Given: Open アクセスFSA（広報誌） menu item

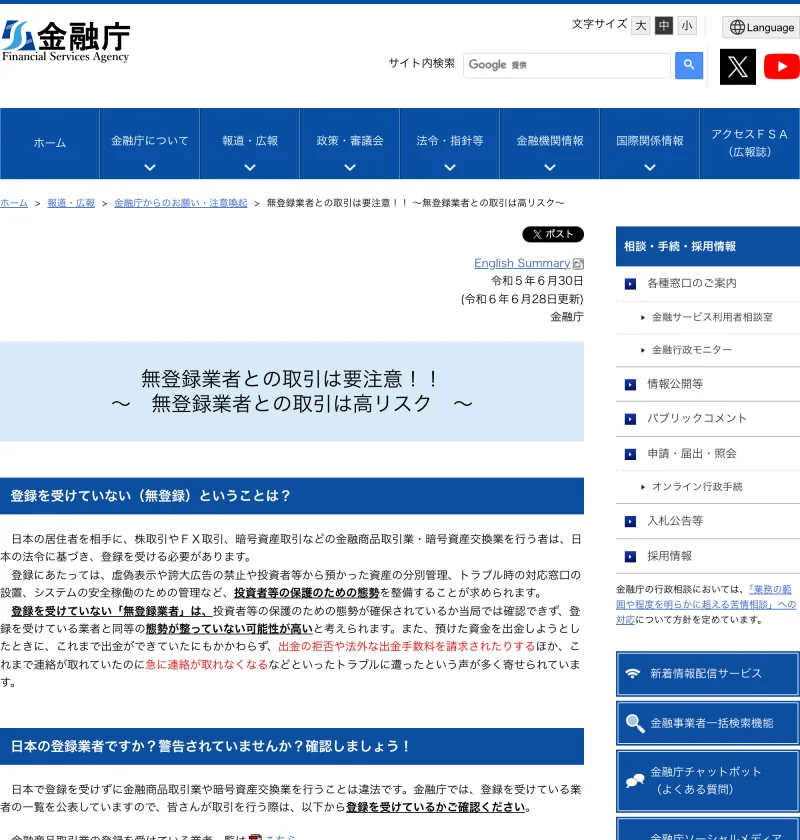Looking at the screenshot, I should (x=750, y=144).
